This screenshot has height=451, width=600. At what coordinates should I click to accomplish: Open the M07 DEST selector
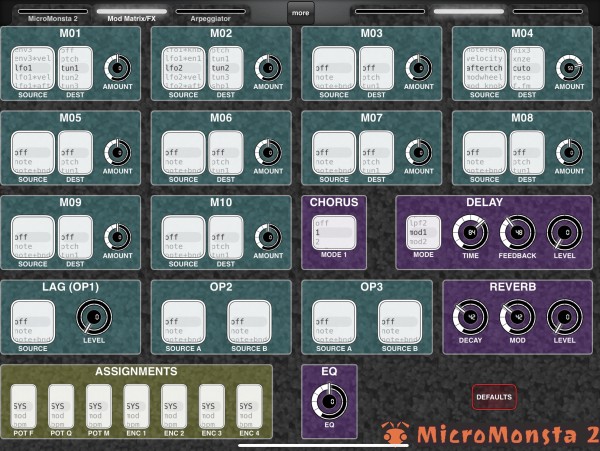pyautogui.click(x=377, y=153)
